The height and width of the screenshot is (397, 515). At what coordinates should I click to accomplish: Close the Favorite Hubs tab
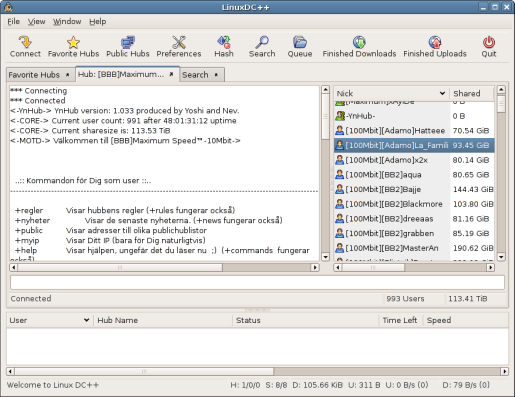[x=67, y=75]
